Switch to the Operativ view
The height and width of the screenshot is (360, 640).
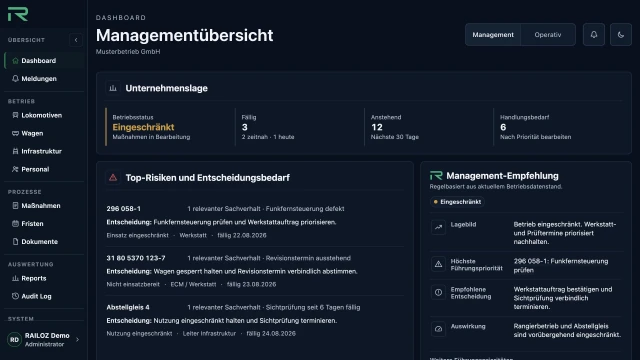pos(548,35)
